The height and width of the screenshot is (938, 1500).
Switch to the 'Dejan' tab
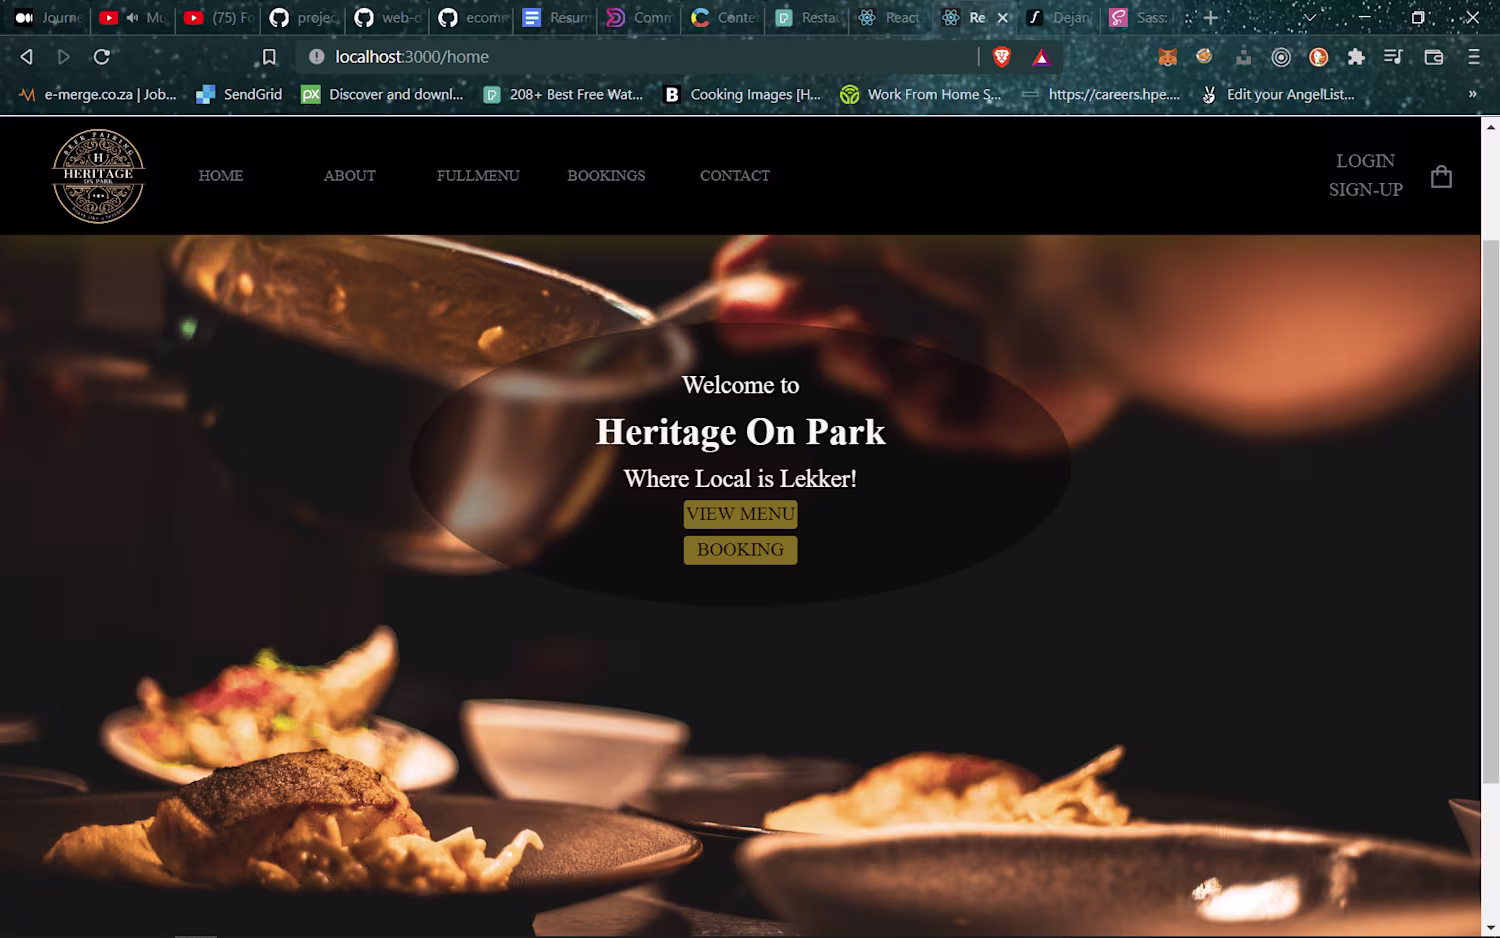tap(1061, 17)
